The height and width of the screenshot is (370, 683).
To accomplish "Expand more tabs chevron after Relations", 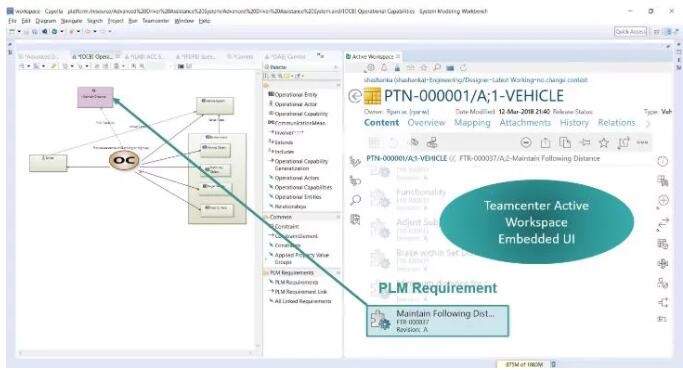I will click(x=648, y=124).
